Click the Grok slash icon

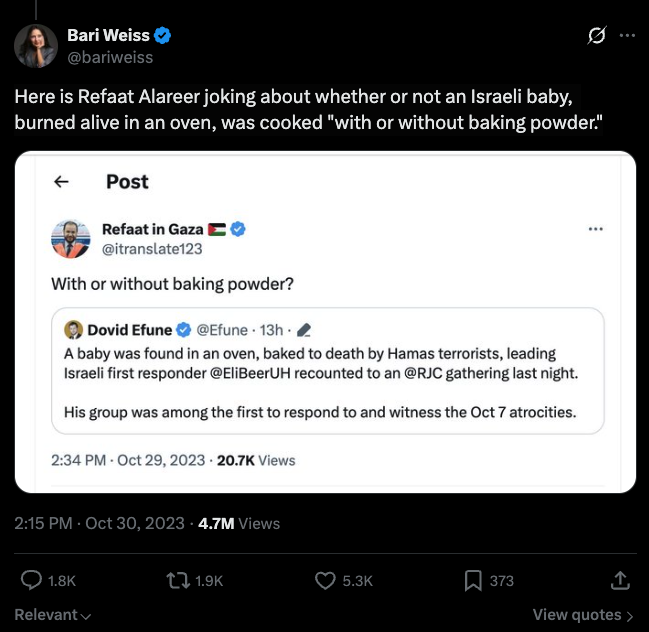(x=596, y=36)
